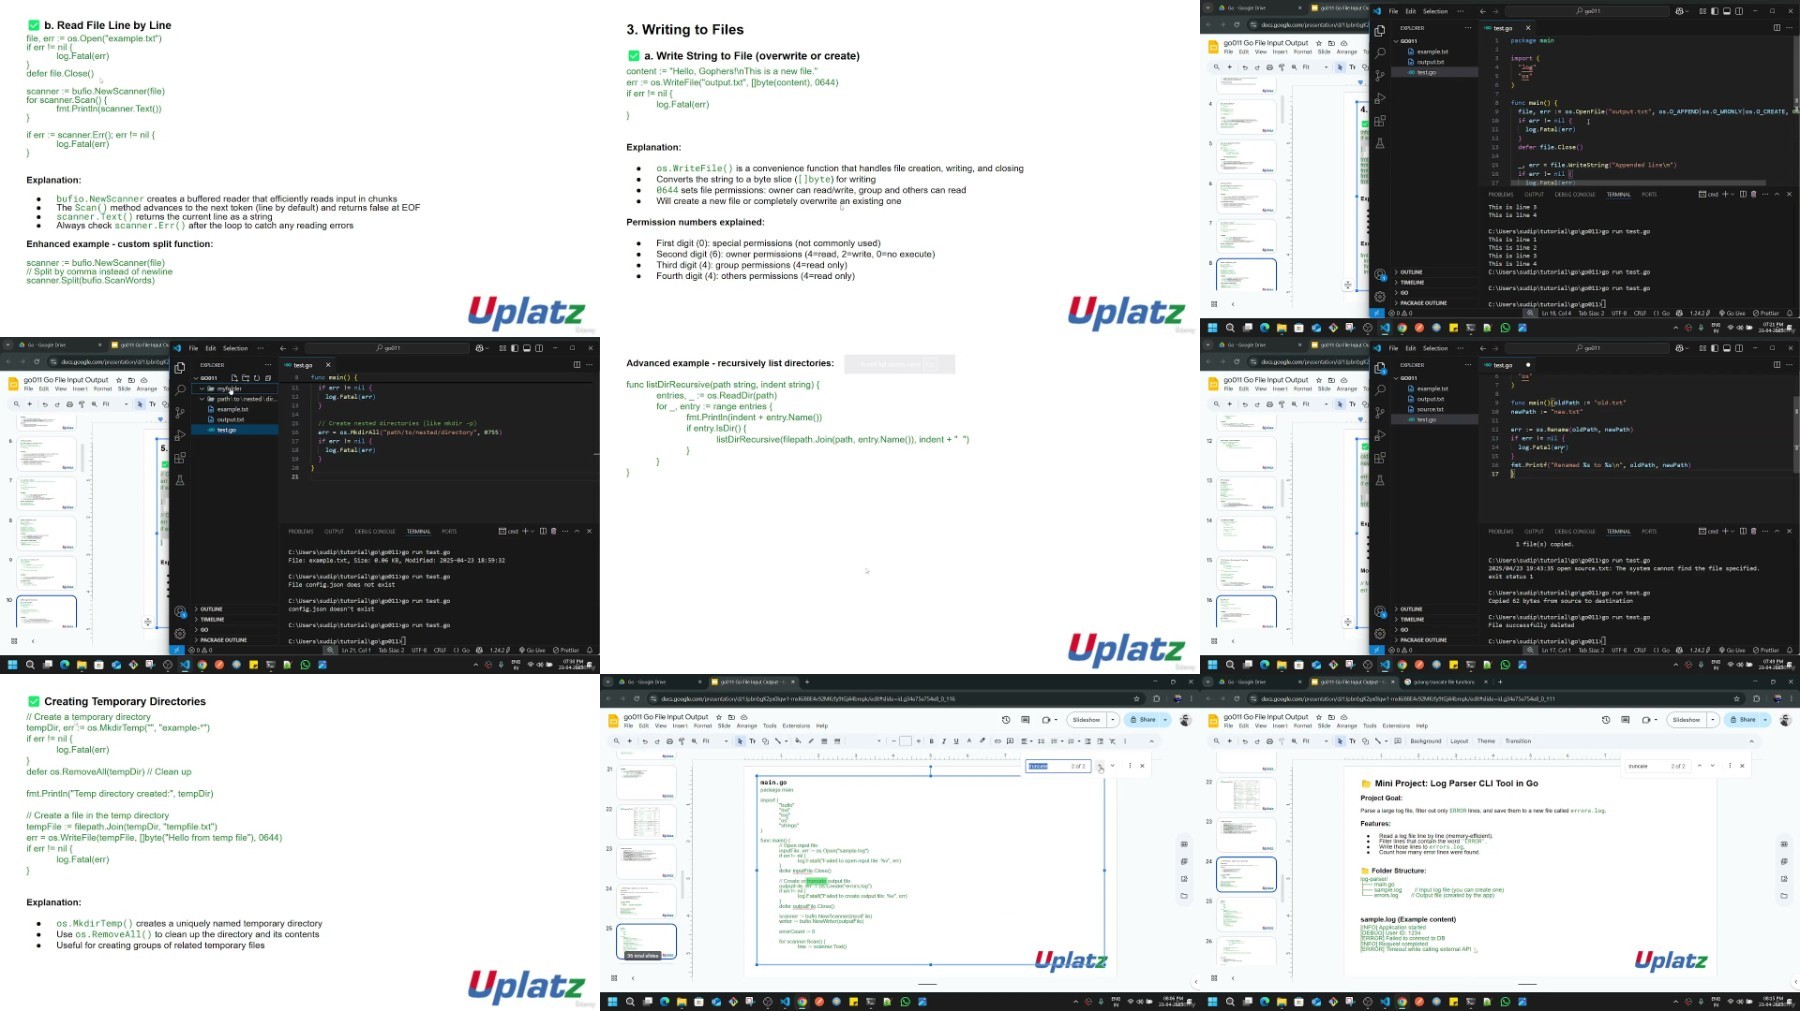Open Slideshow dropdown arrow in main.go Slides window
Screen dimensions: 1800x1011
(x=1113, y=720)
